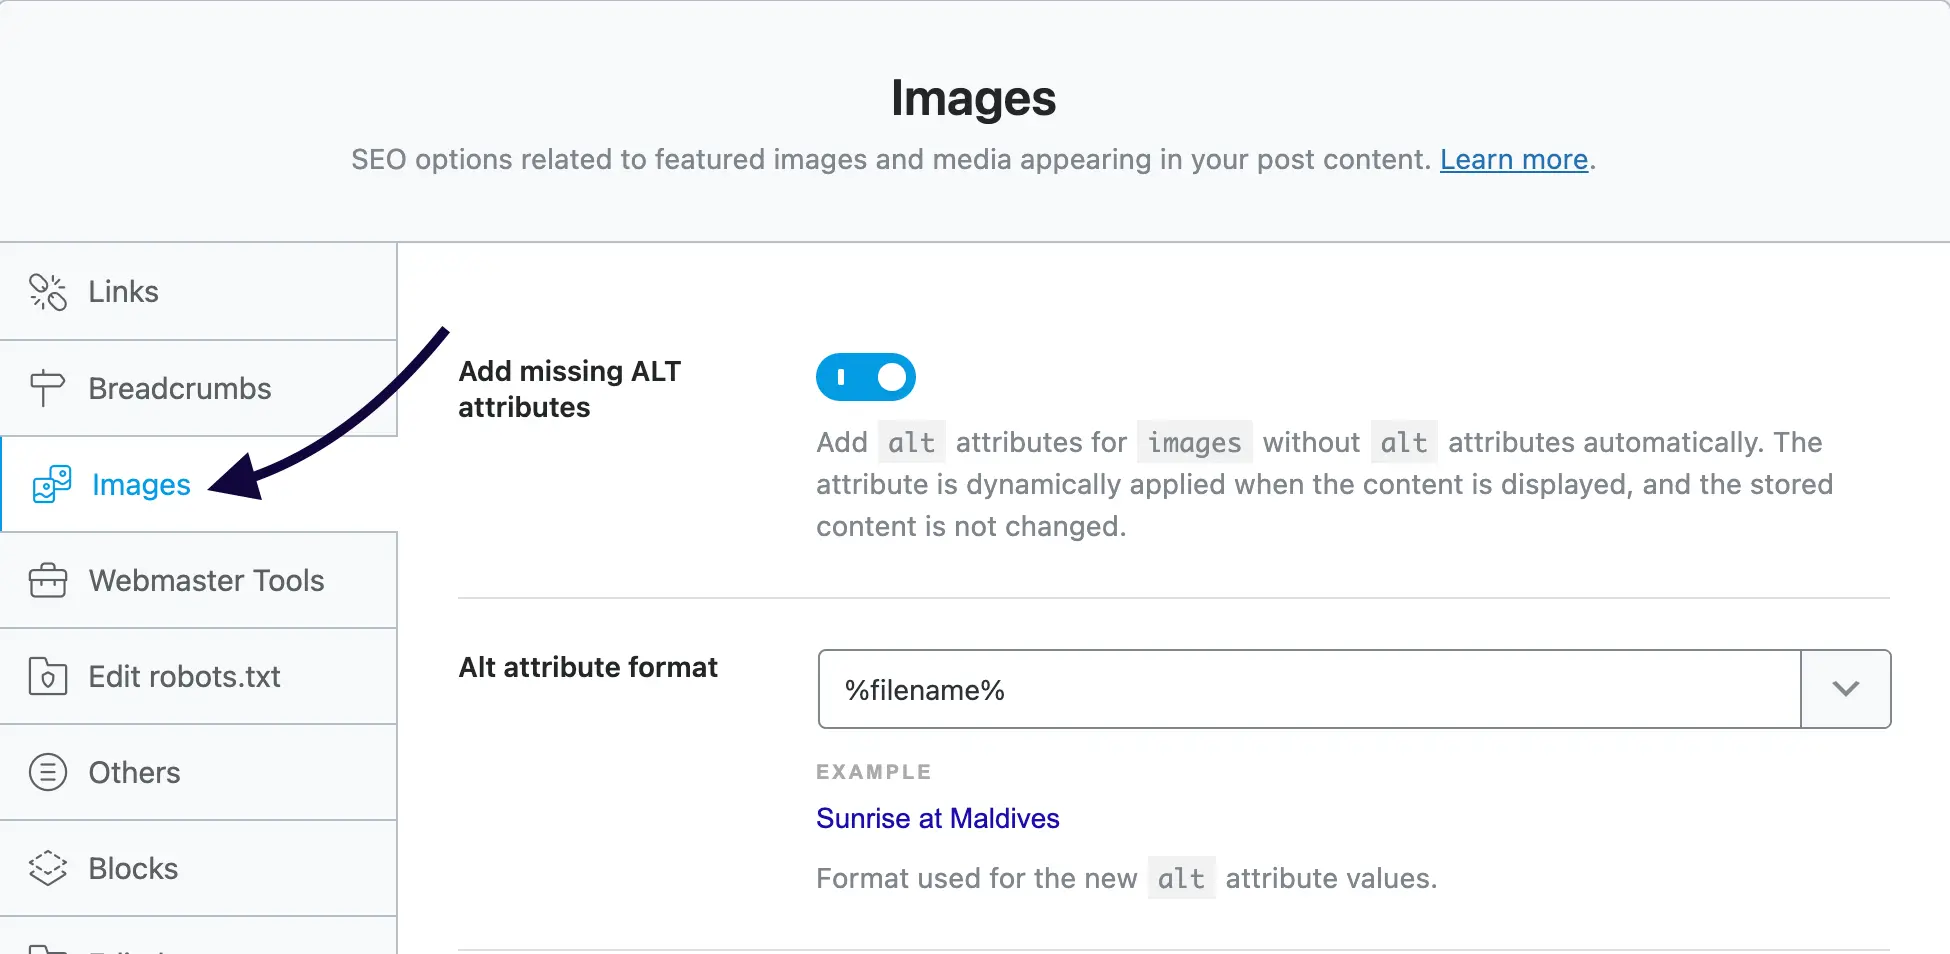Viewport: 1950px width, 954px height.
Task: Open the Links settings tab
Action: coord(123,292)
